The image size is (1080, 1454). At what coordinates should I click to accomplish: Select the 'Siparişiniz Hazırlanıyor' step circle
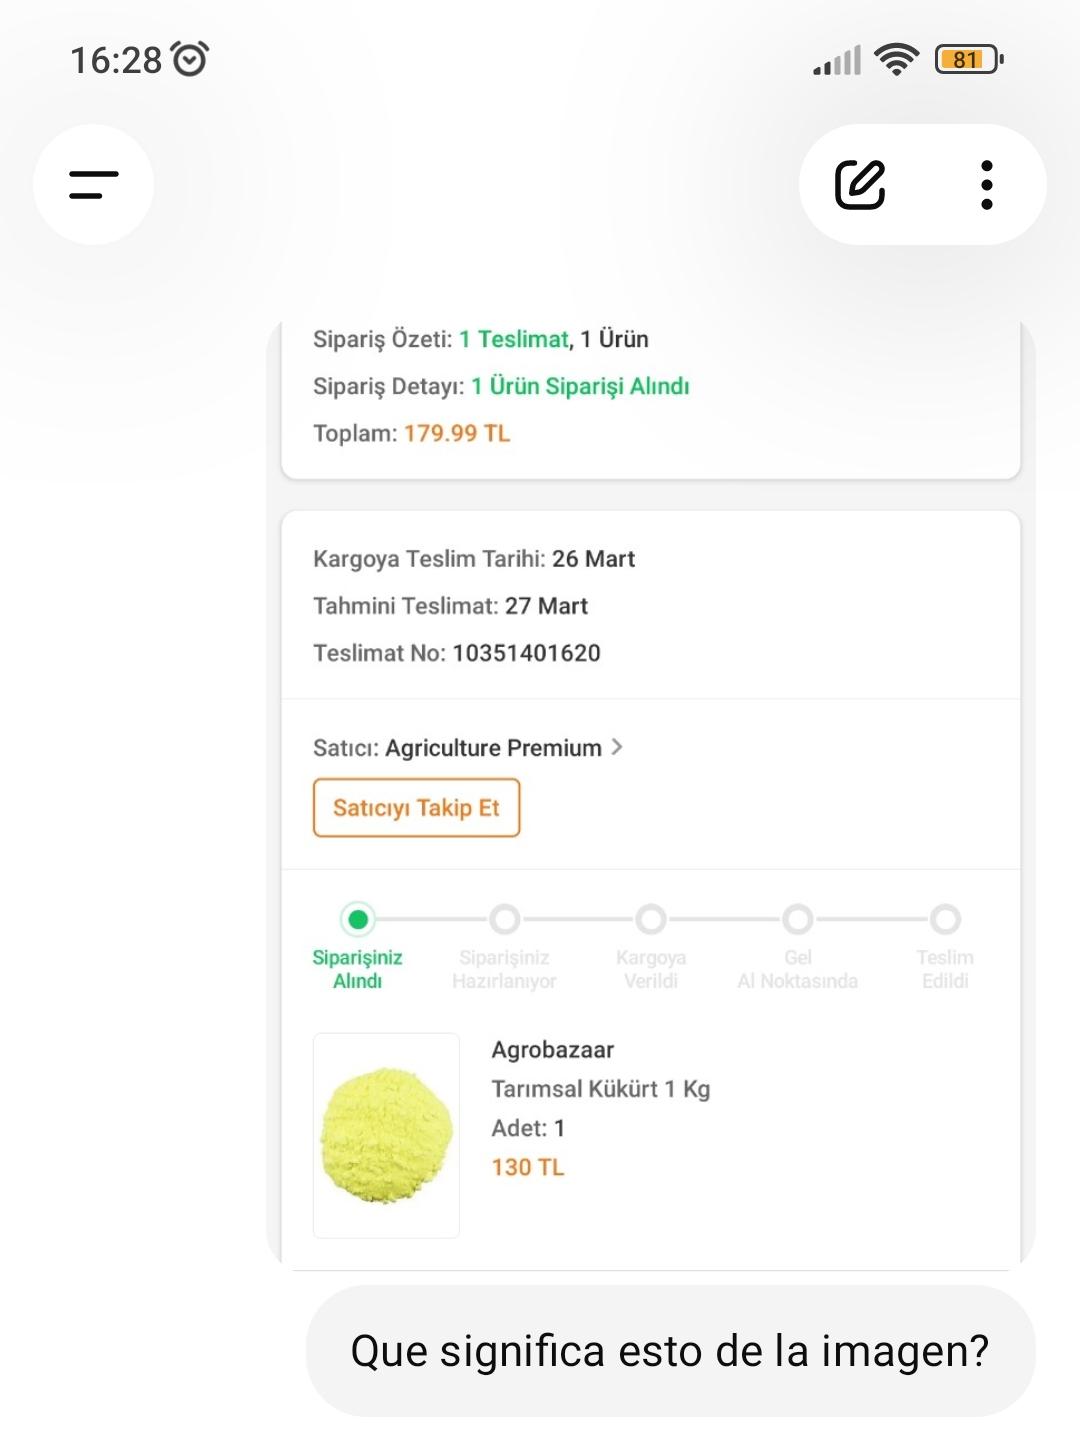point(505,919)
